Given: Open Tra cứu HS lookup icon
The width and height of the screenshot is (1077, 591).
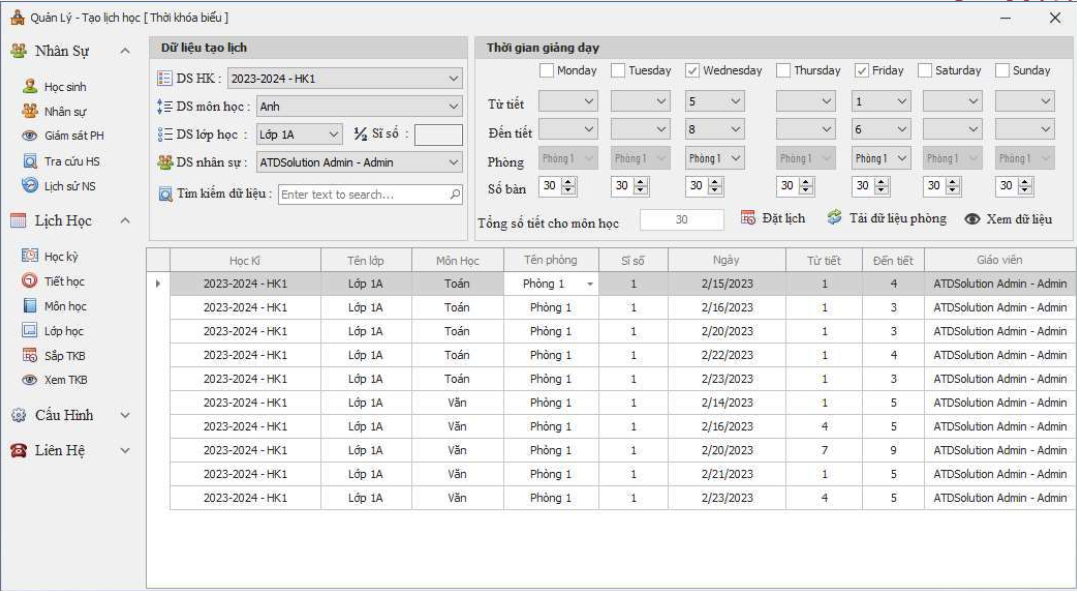Looking at the screenshot, I should (x=30, y=161).
